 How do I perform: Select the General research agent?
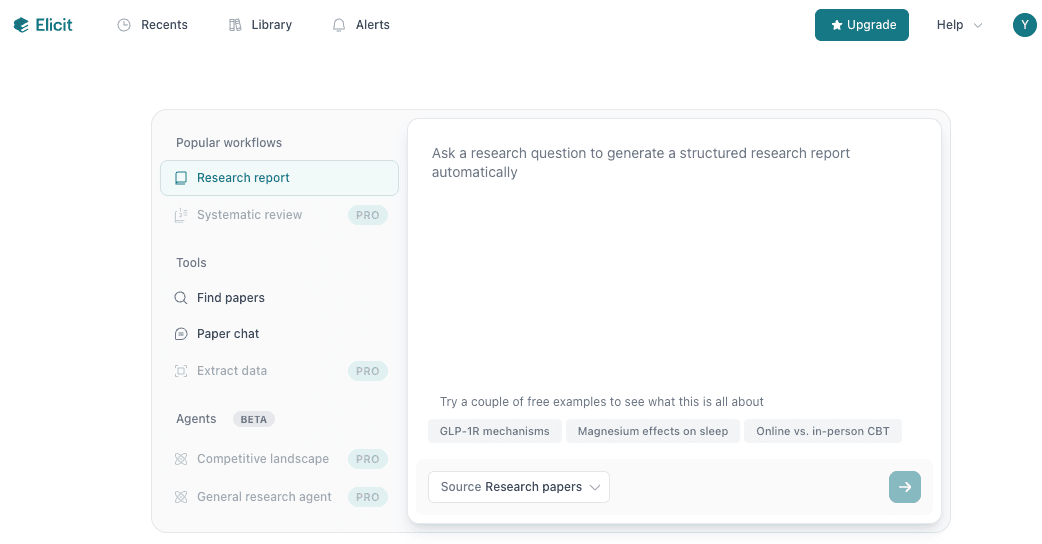coord(279,497)
